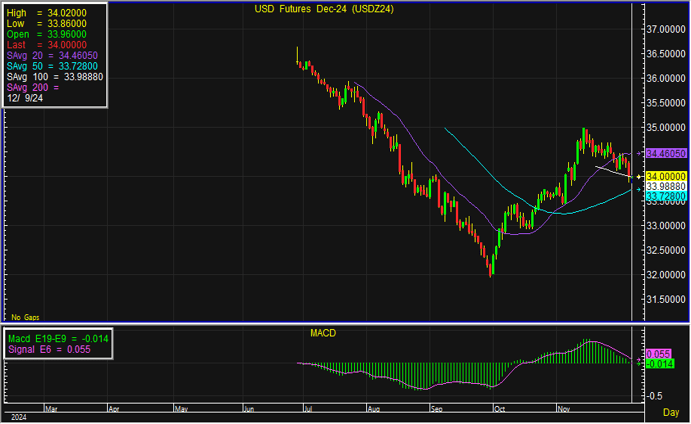This screenshot has height=424, width=691.
Task: Click the SAvg 200 legend entry
Action: coord(34,88)
